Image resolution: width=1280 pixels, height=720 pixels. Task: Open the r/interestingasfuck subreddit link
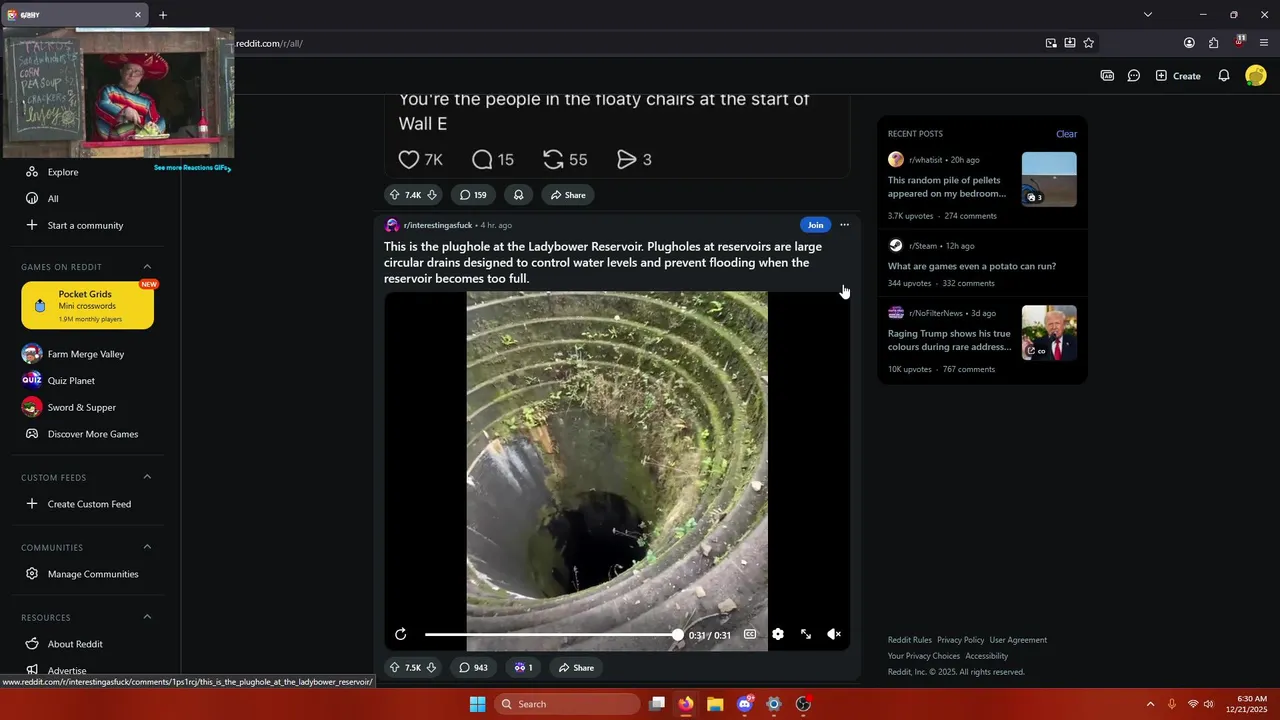point(438,225)
